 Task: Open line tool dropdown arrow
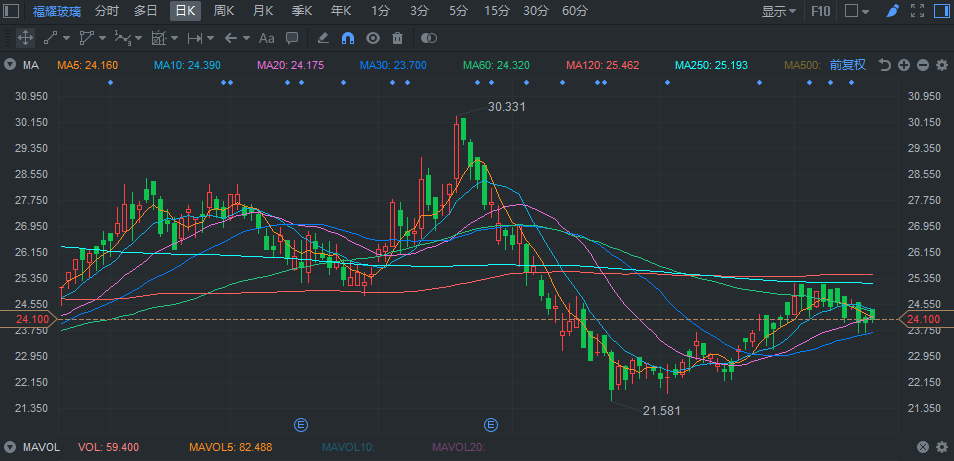click(66, 38)
